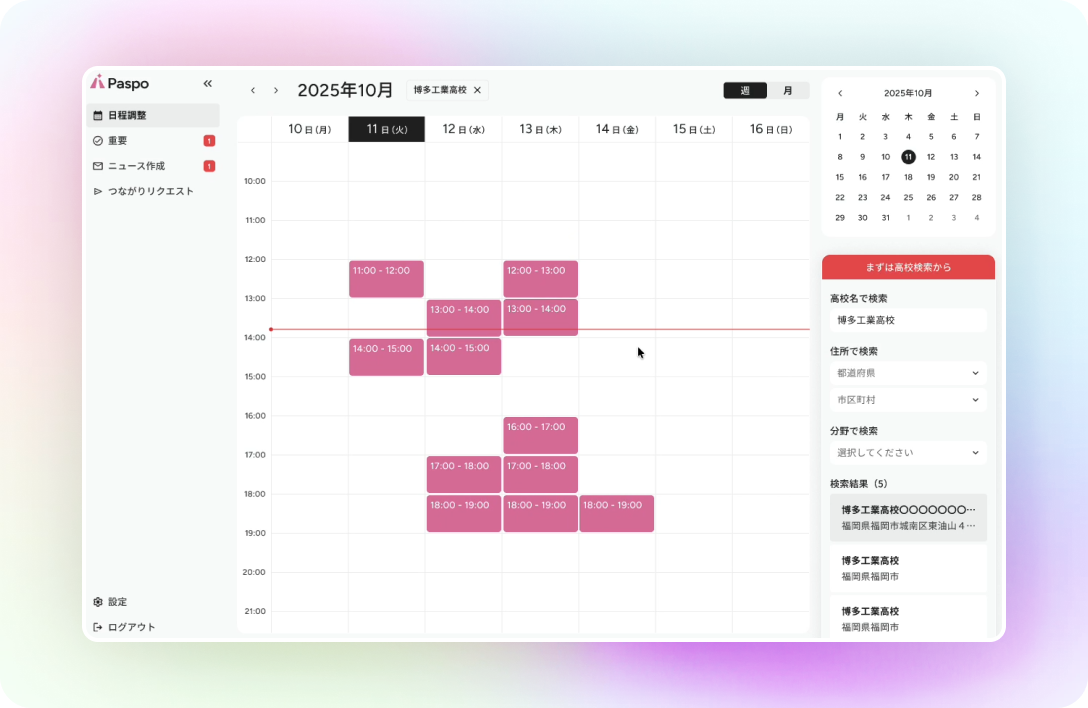The width and height of the screenshot is (1088, 708).
Task: Open Thursday's 18:00 - 19:00 slot
Action: point(541,514)
